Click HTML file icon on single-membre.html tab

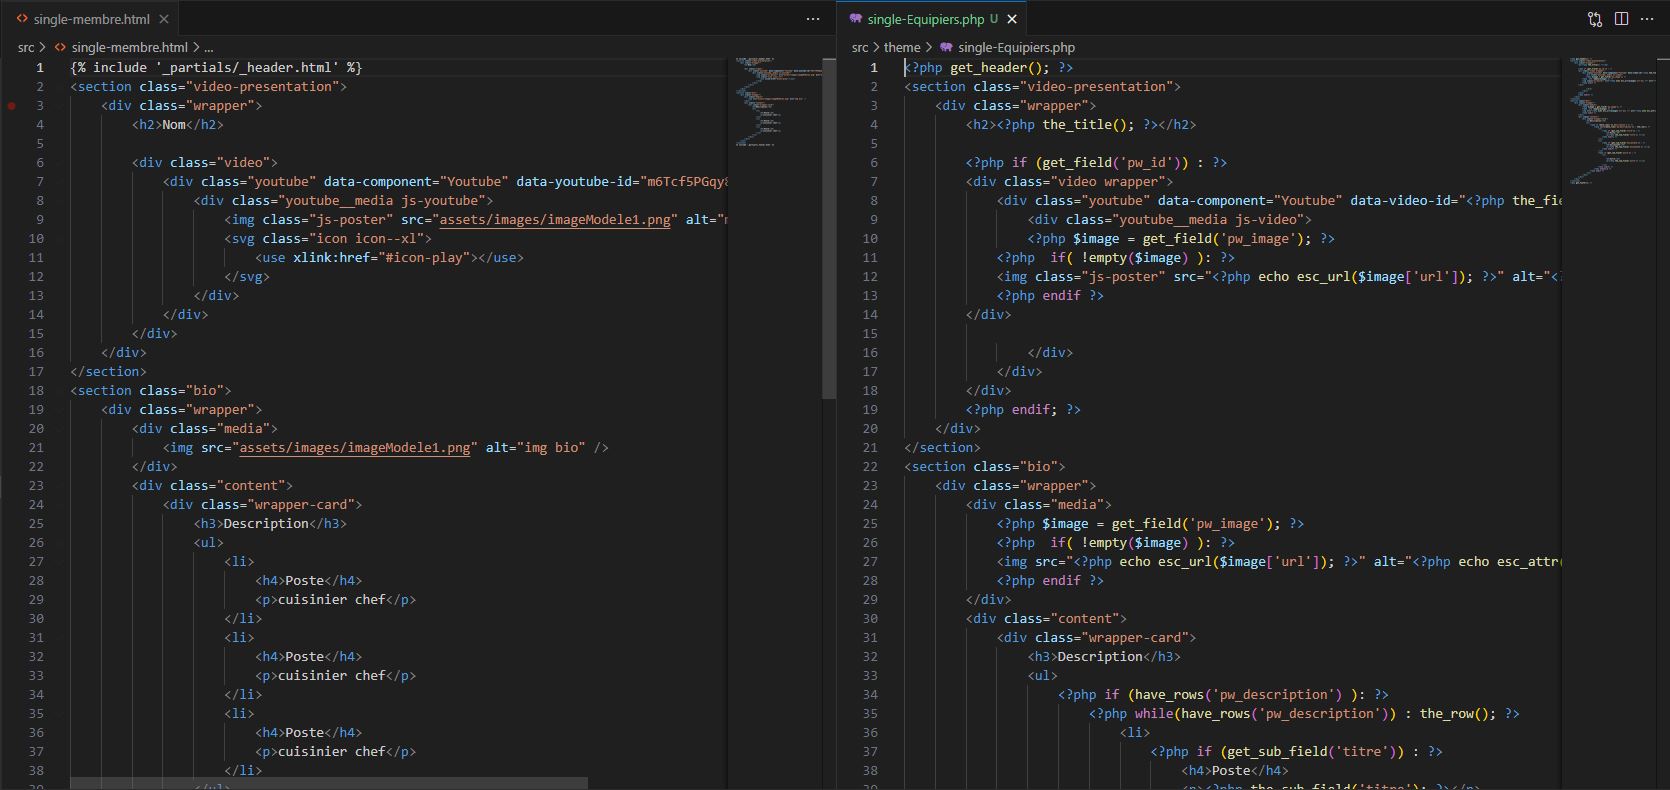click(22, 19)
